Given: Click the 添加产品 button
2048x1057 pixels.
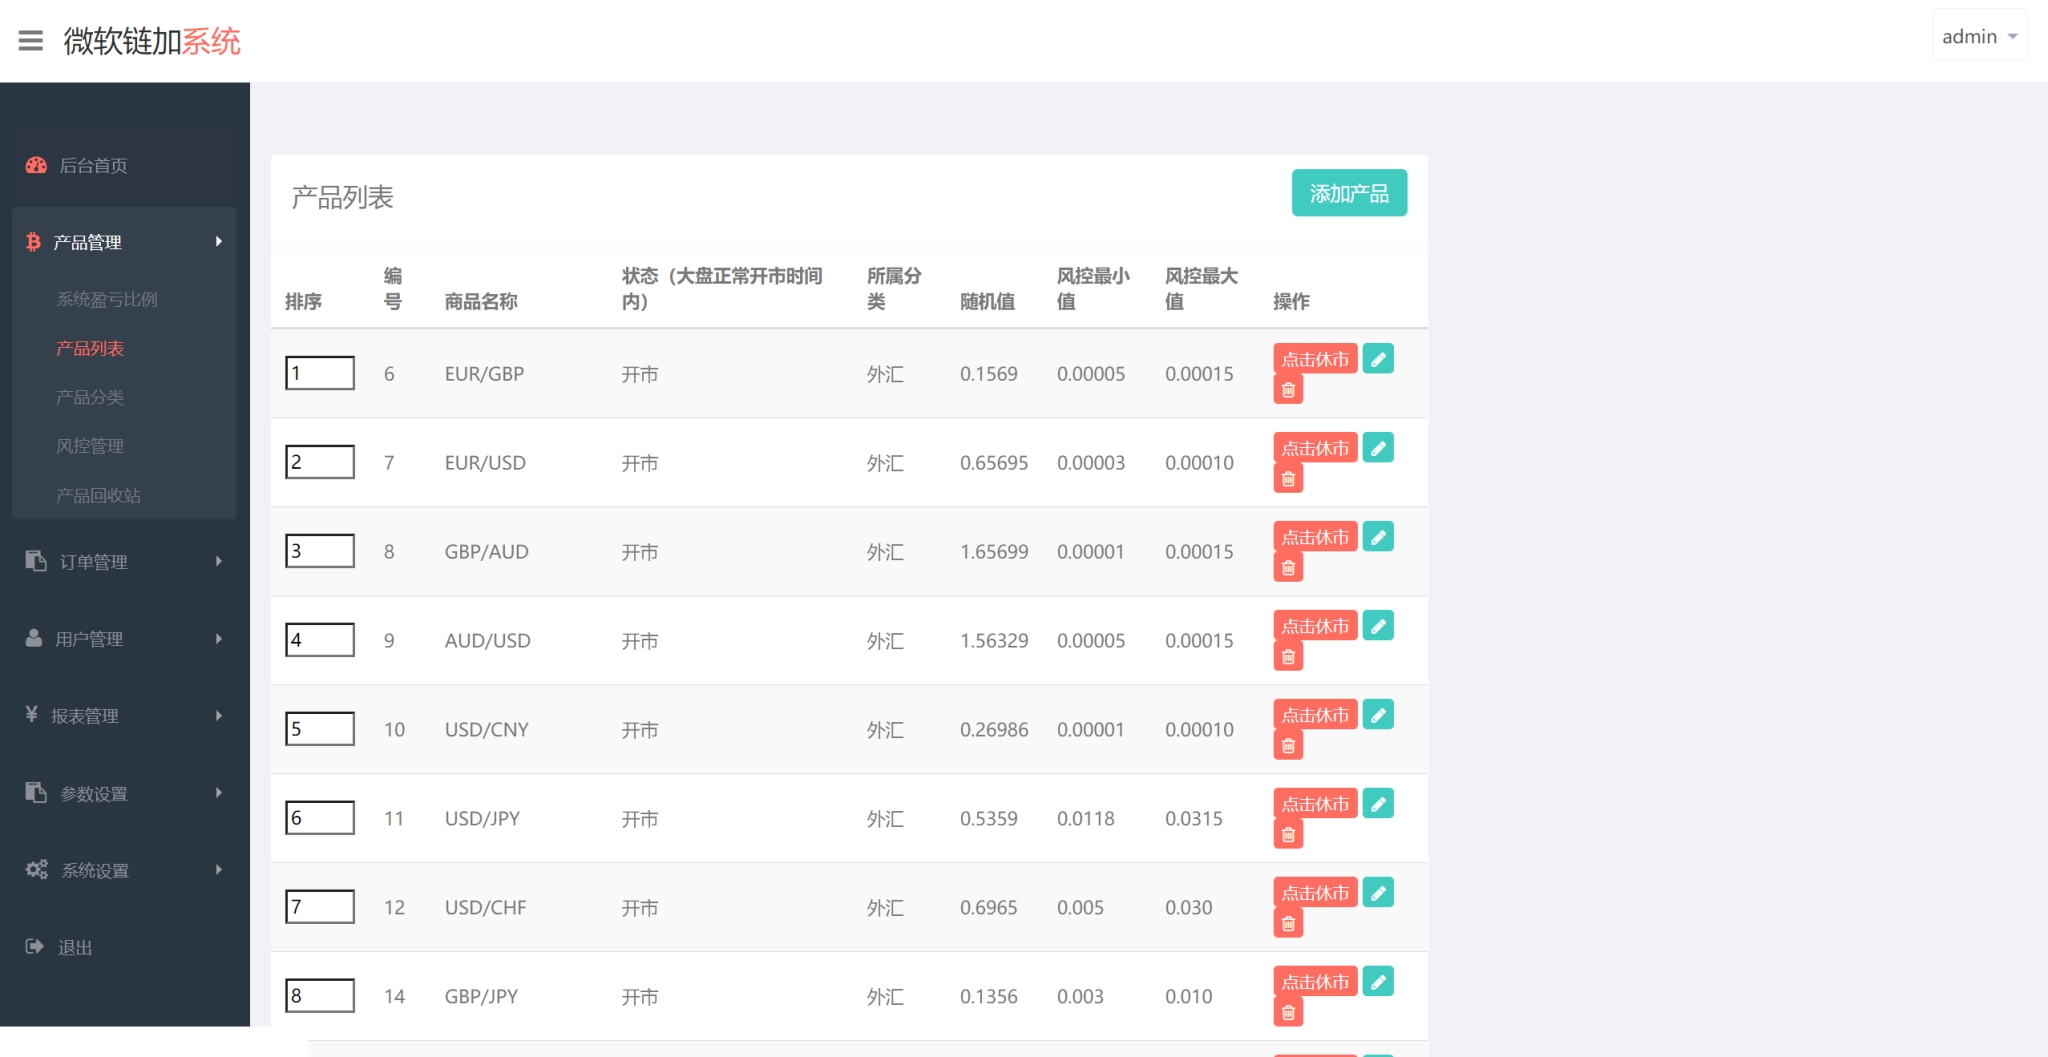Looking at the screenshot, I should coord(1349,193).
